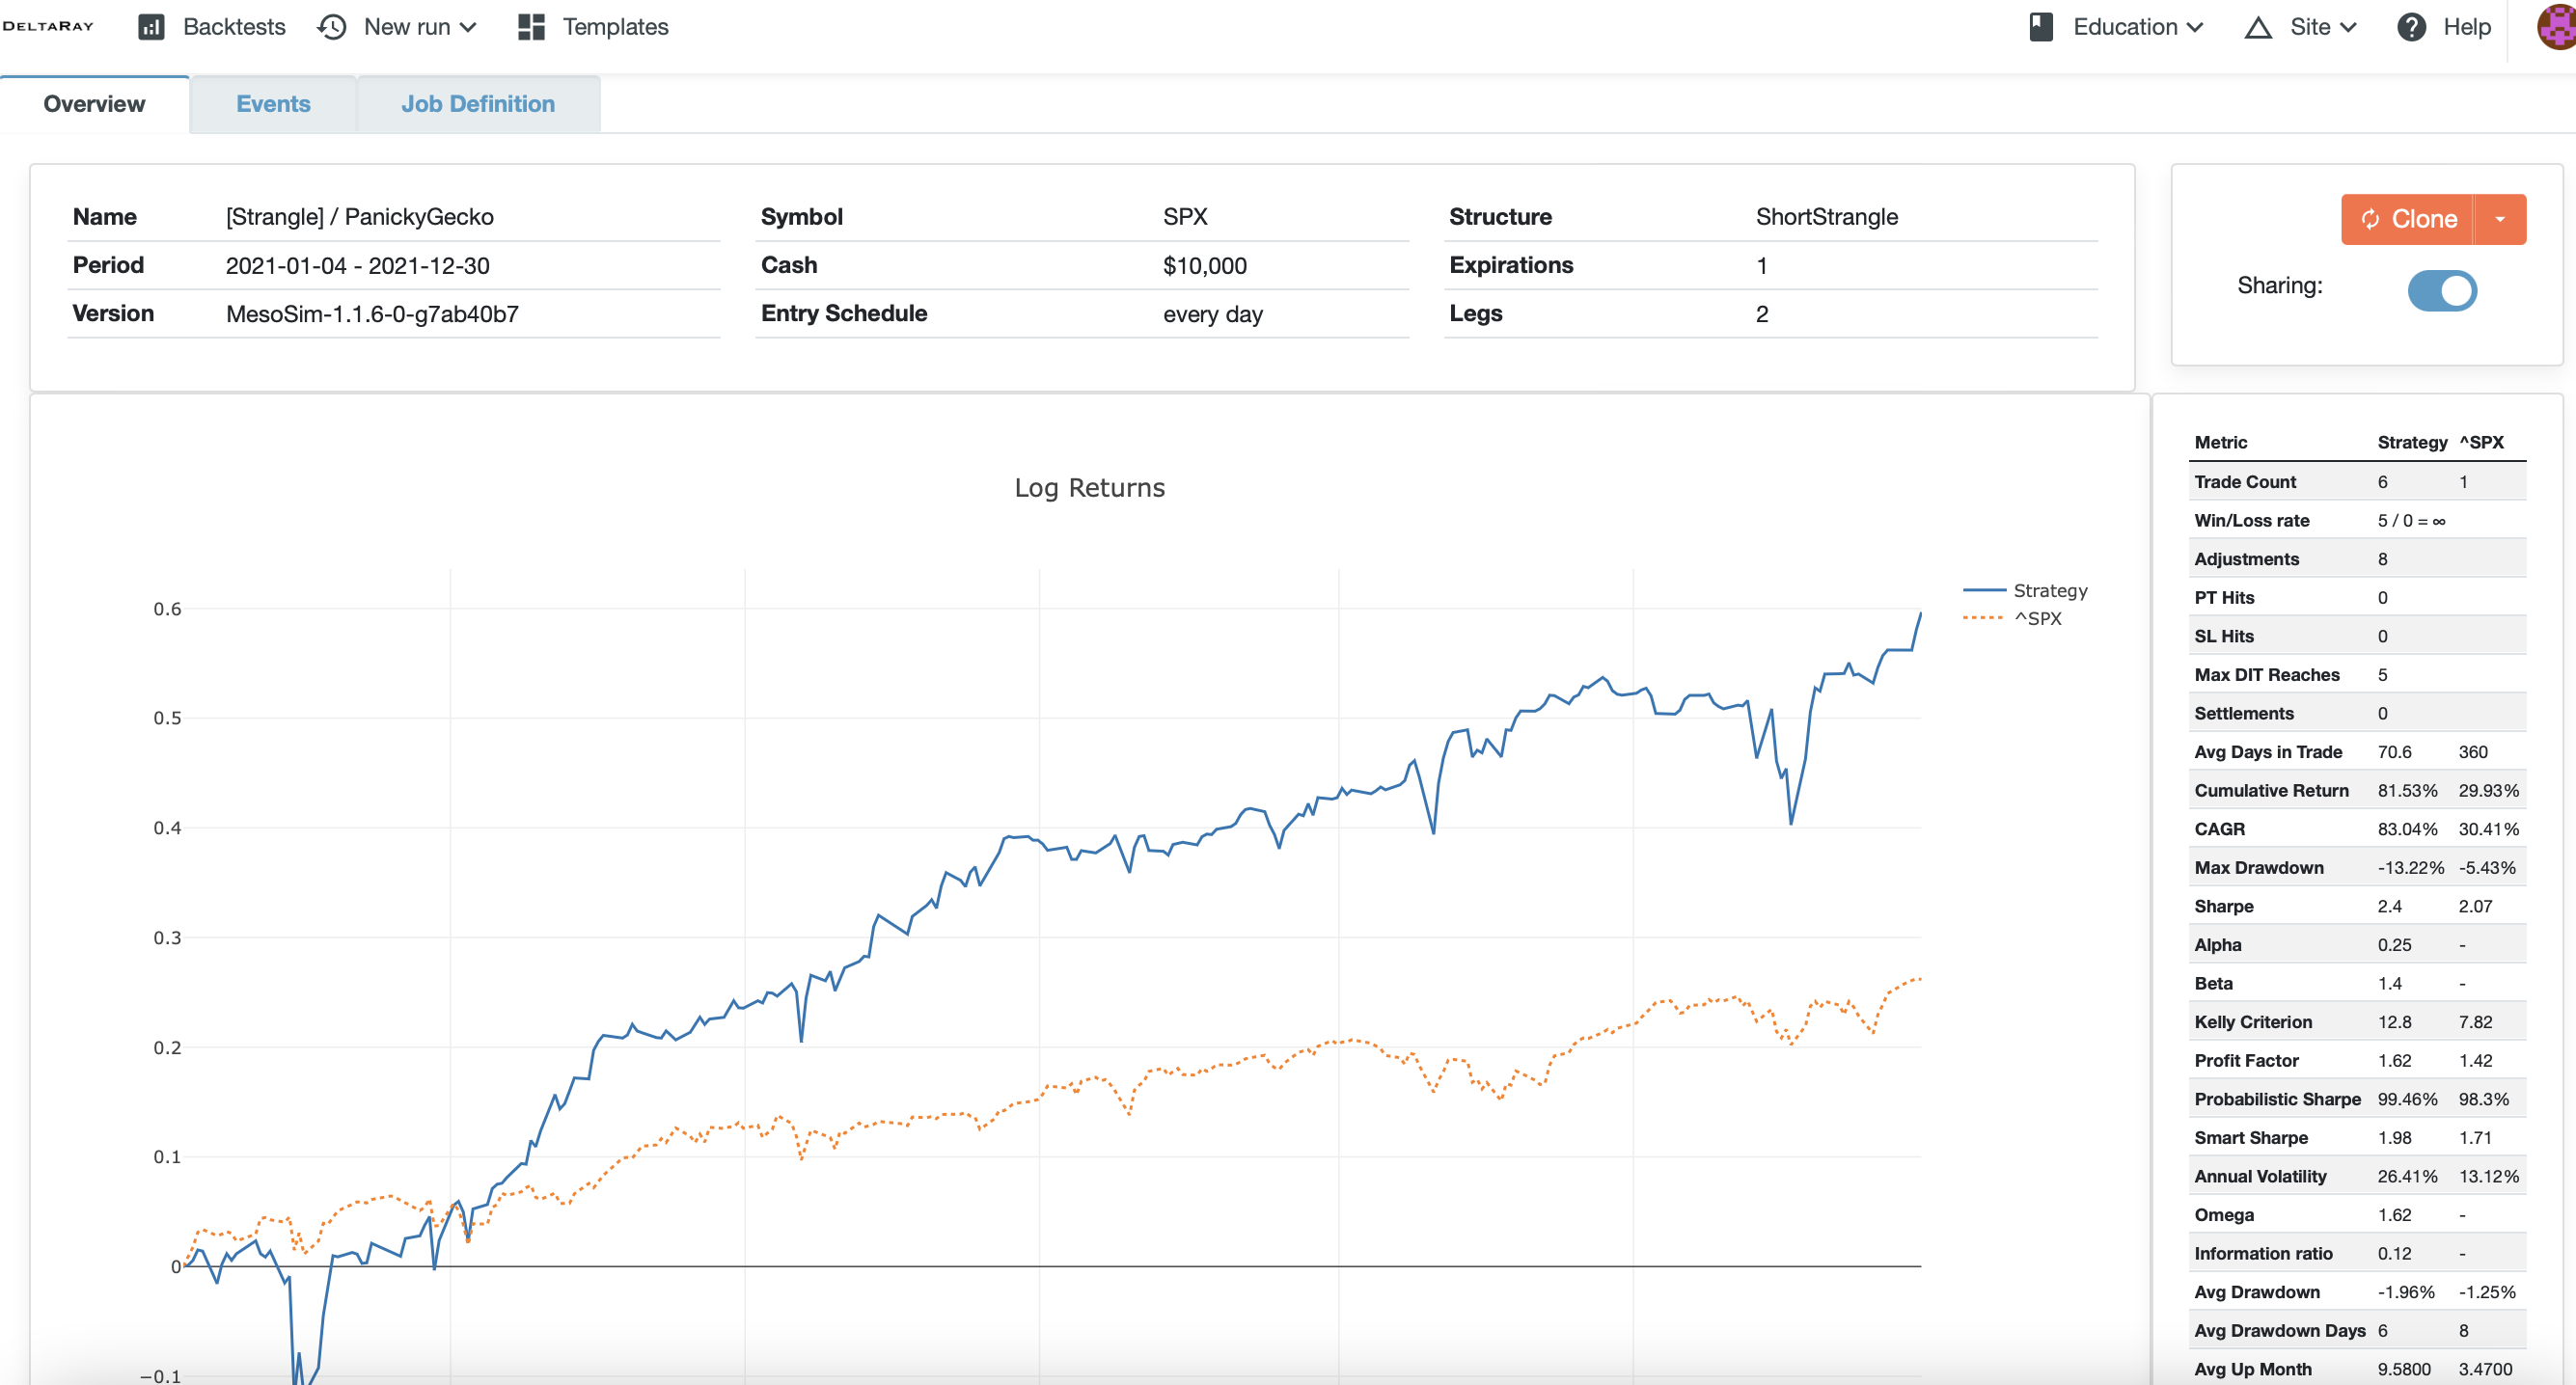
Task: Open the Clone button dropdown arrow
Action: 2499,219
